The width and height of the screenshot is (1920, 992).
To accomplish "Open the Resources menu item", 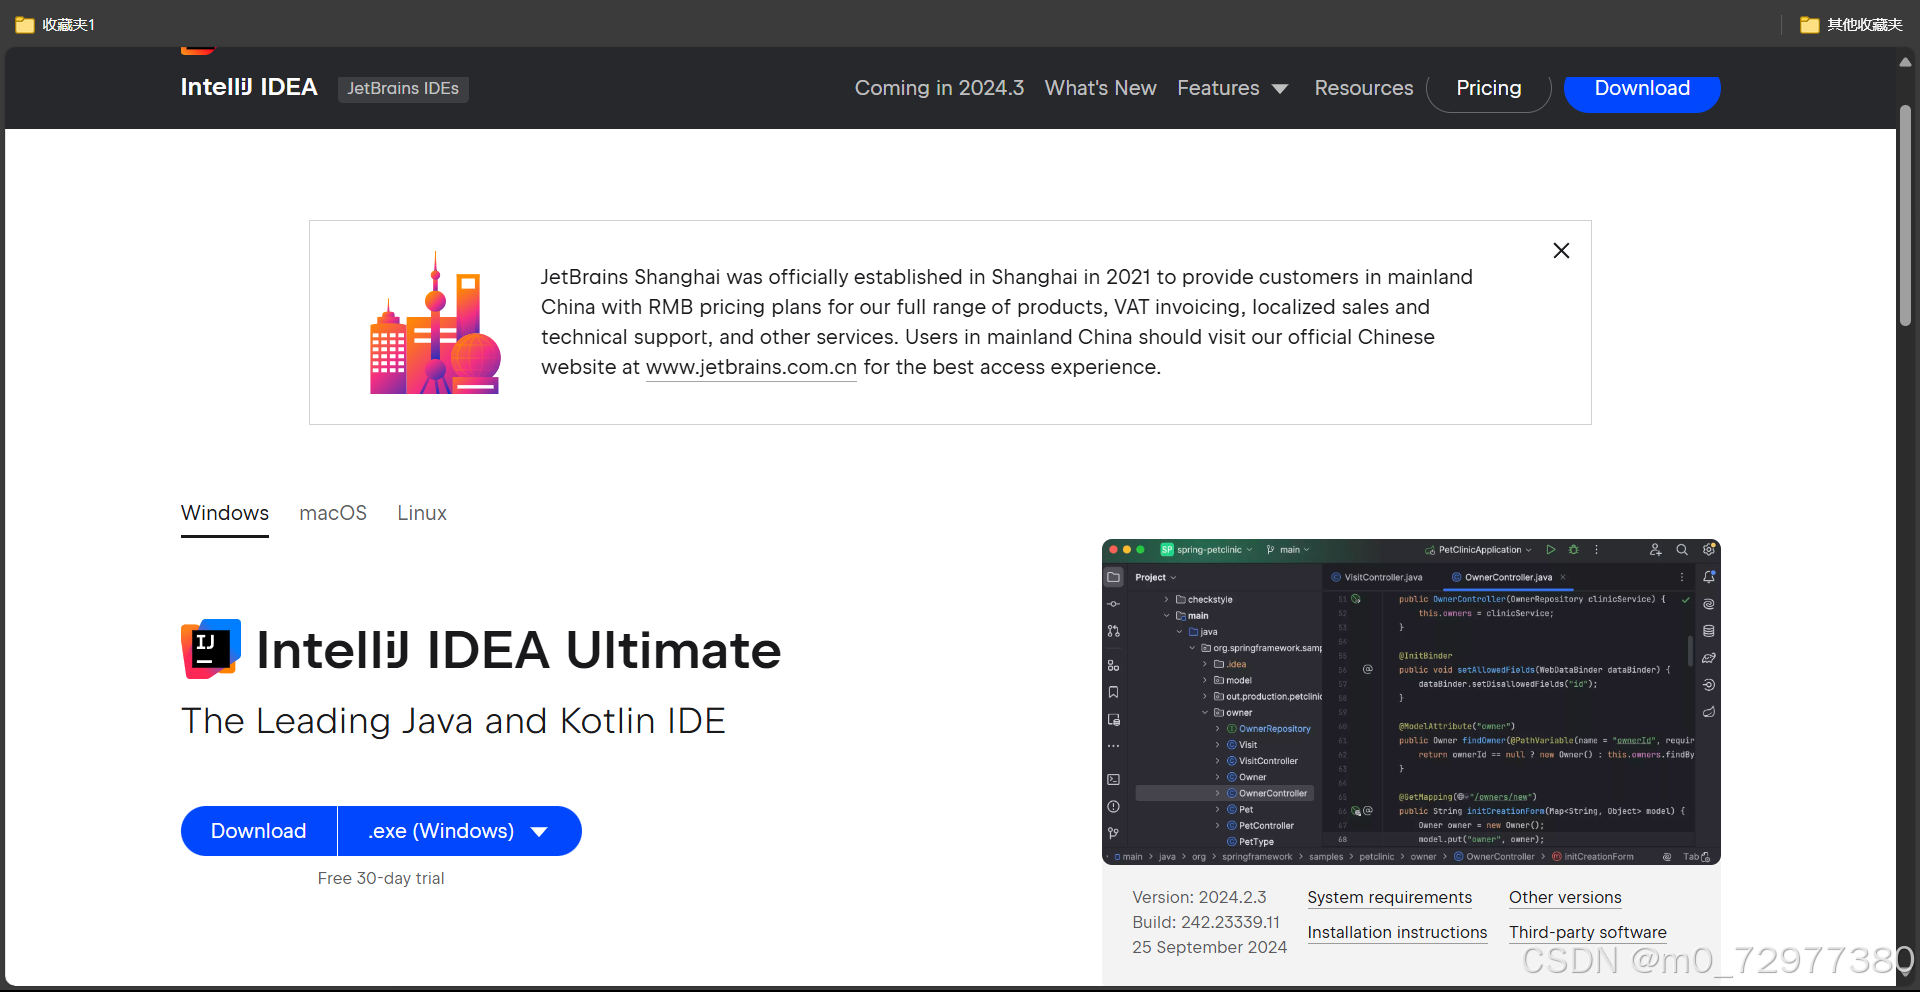I will [x=1364, y=88].
